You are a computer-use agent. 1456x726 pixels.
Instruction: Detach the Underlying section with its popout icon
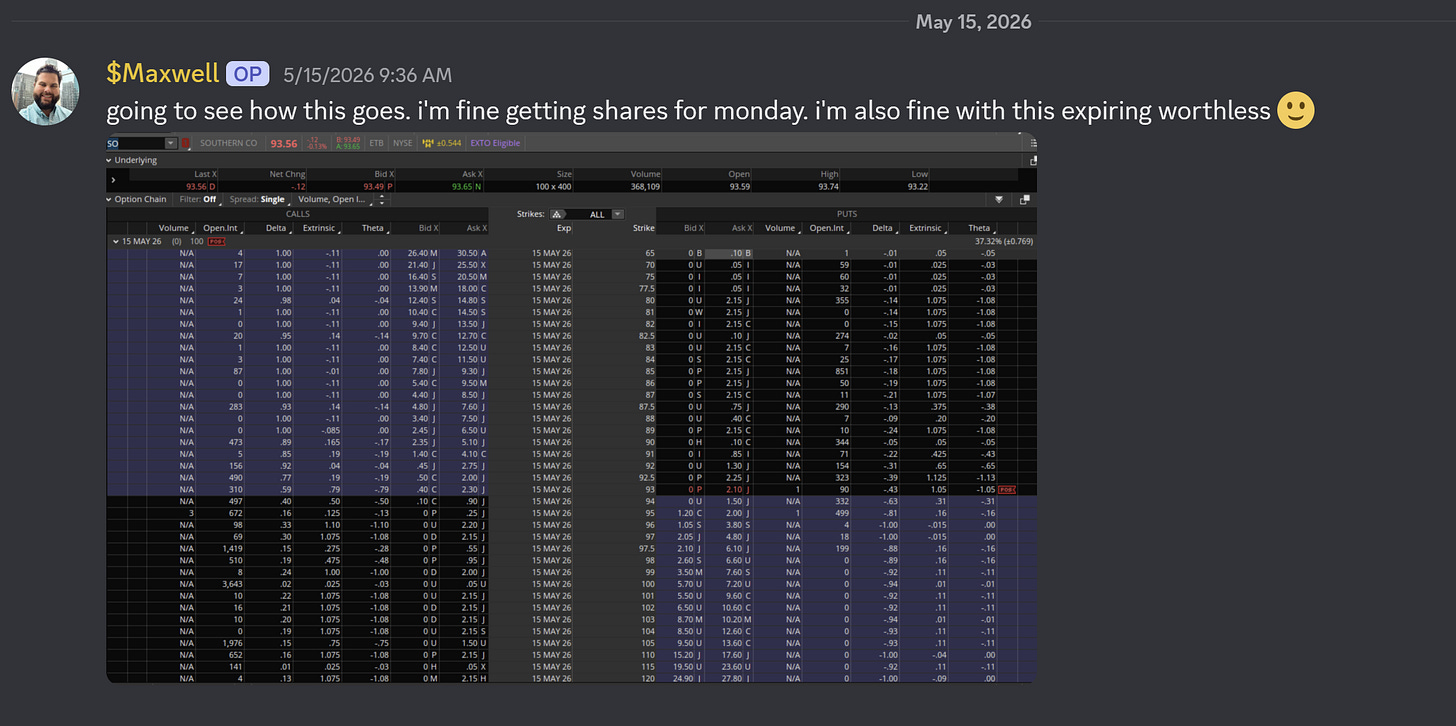(x=1032, y=160)
